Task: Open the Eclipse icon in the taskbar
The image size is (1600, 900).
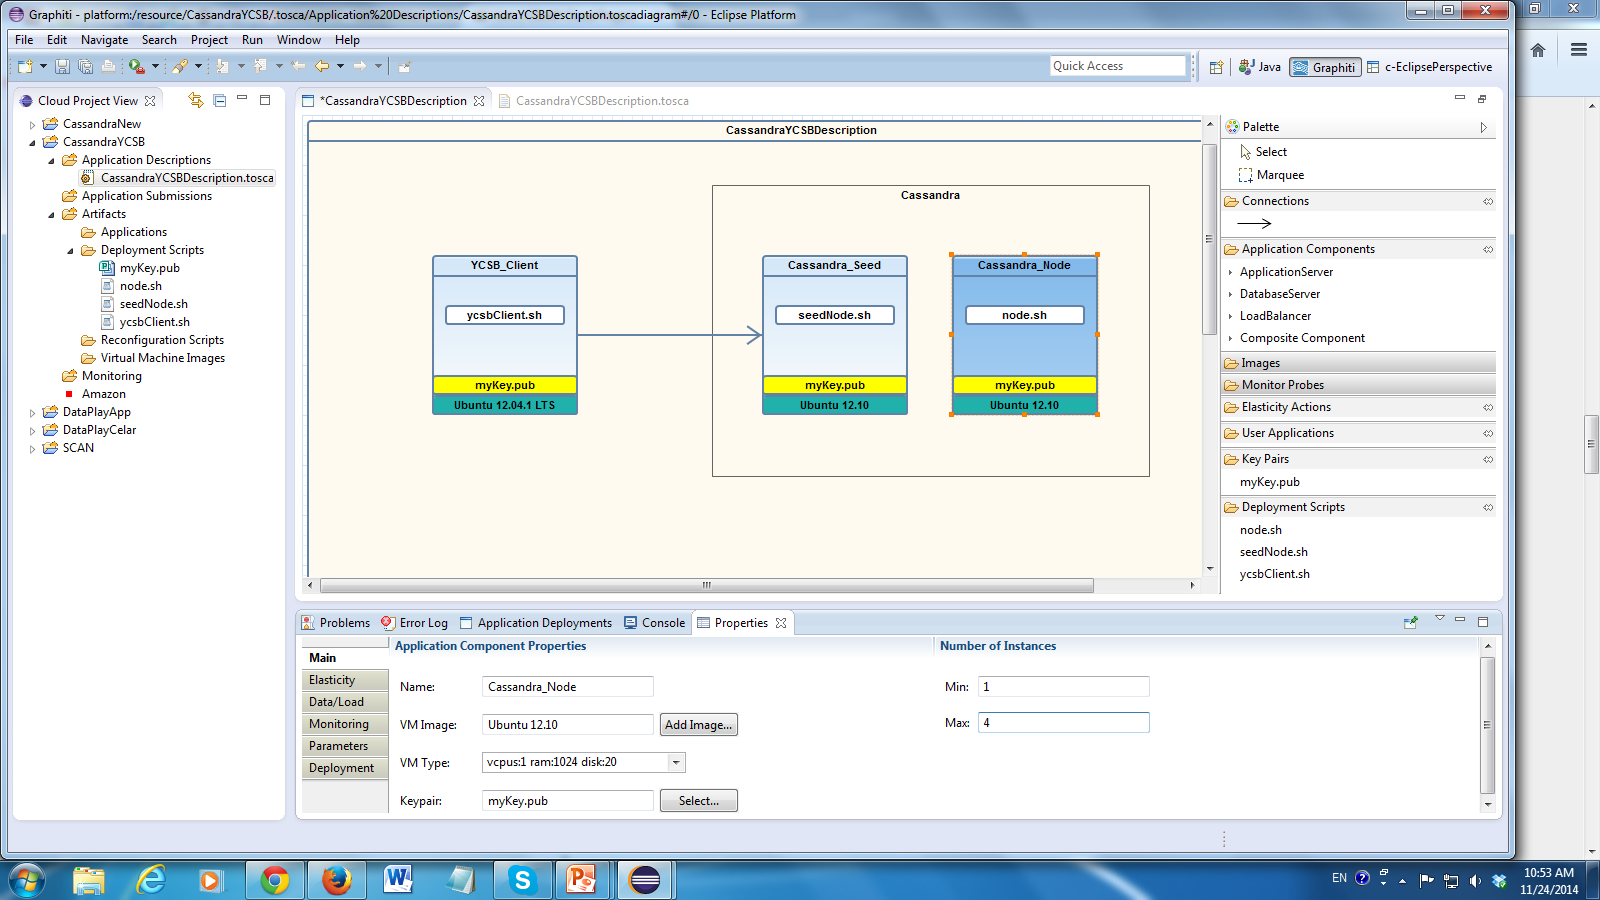Action: [x=645, y=880]
